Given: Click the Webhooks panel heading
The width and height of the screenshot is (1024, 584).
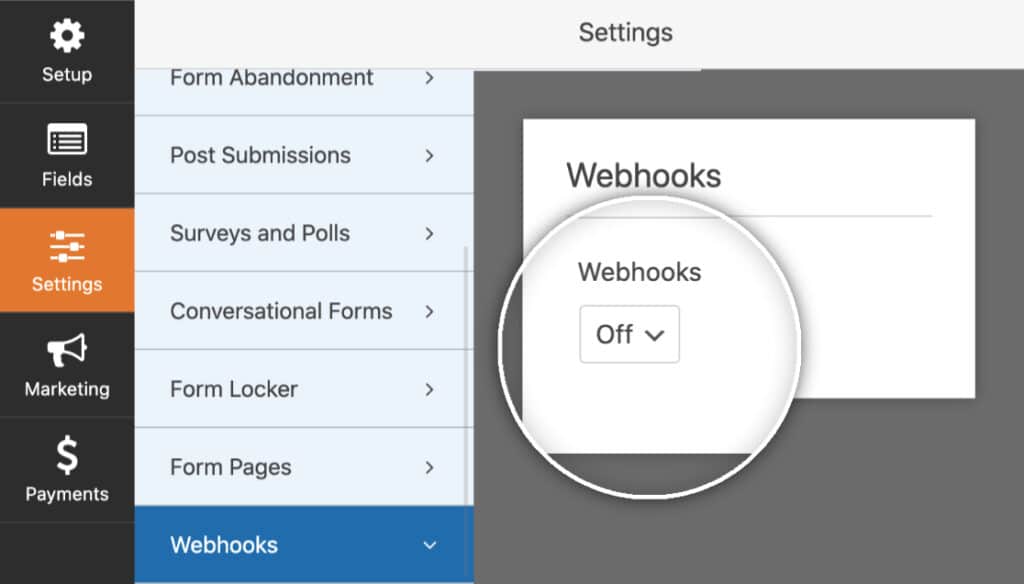Looking at the screenshot, I should [644, 175].
